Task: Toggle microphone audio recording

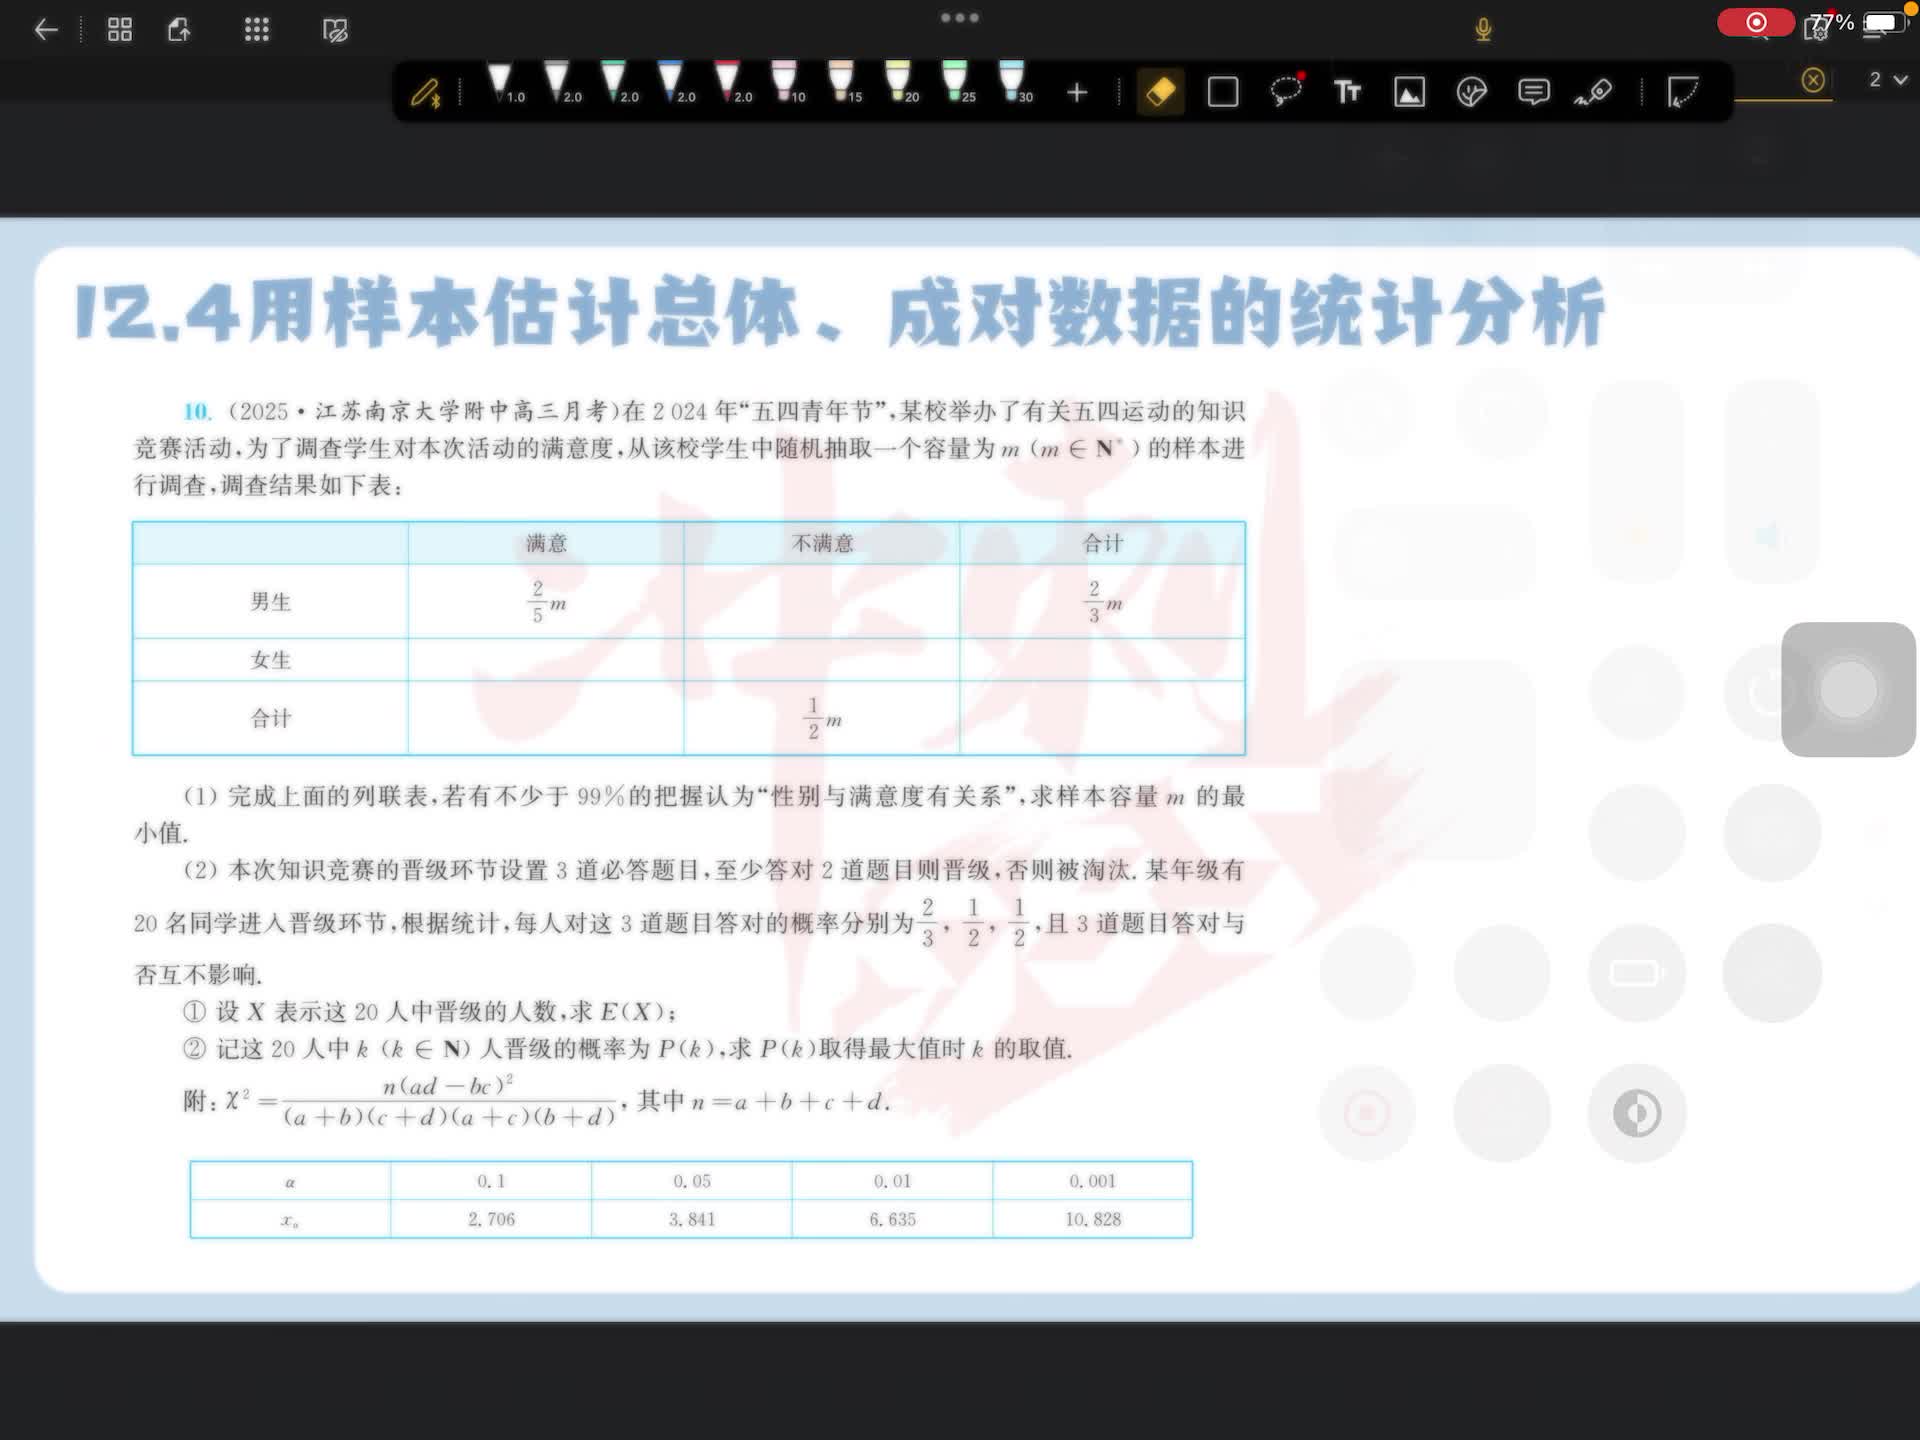Action: click(x=1483, y=29)
